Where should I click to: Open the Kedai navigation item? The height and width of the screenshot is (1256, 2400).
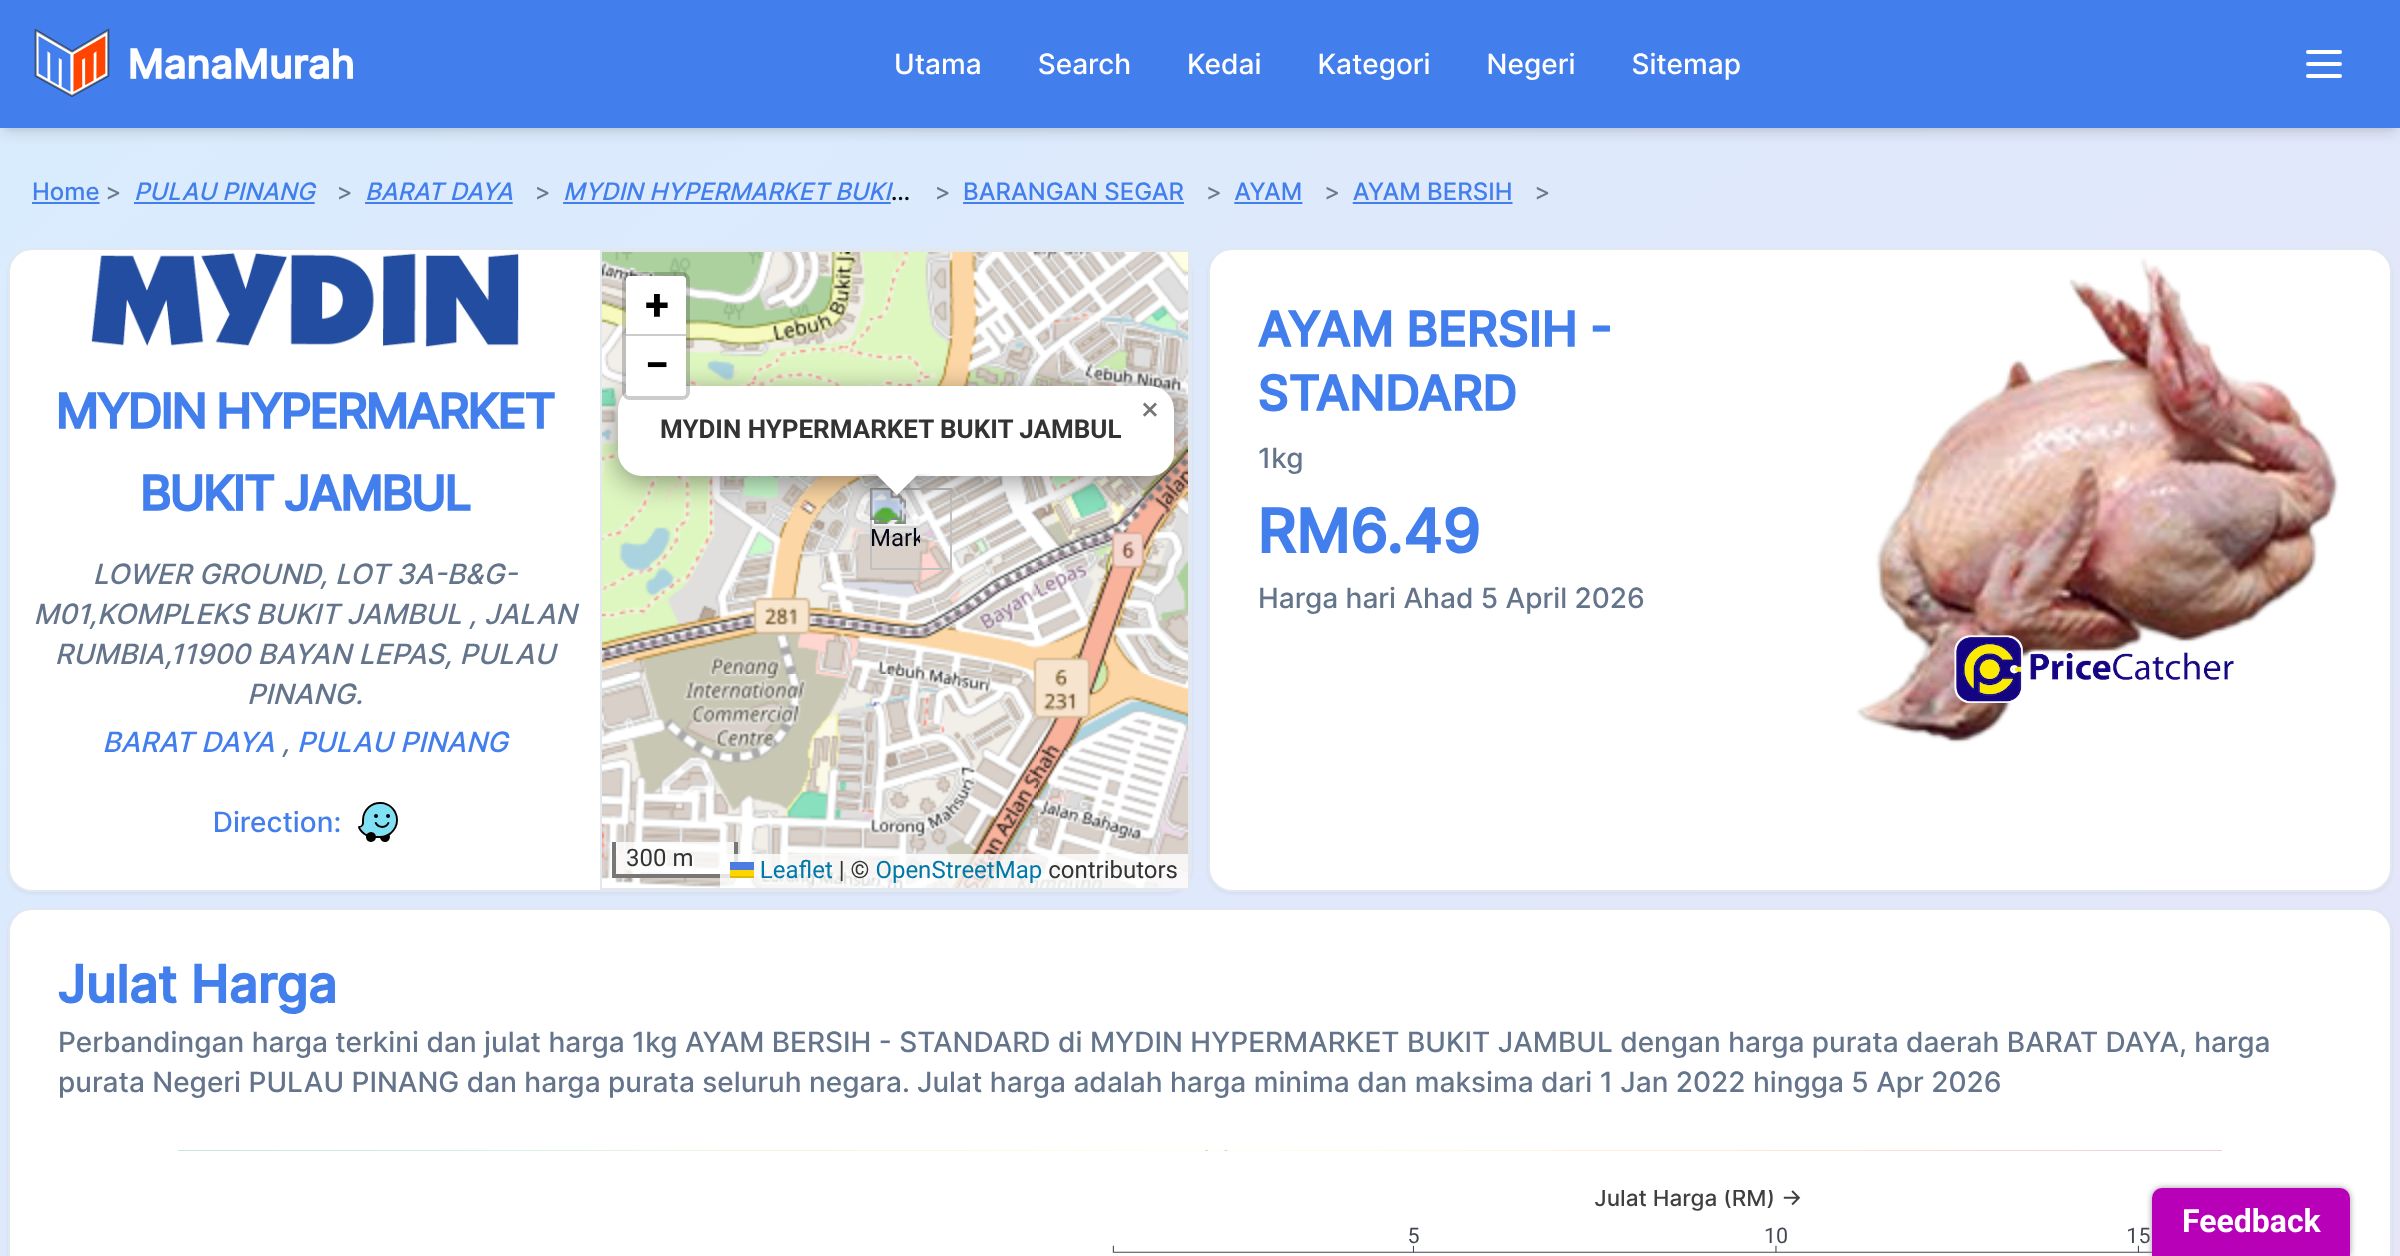pos(1223,64)
